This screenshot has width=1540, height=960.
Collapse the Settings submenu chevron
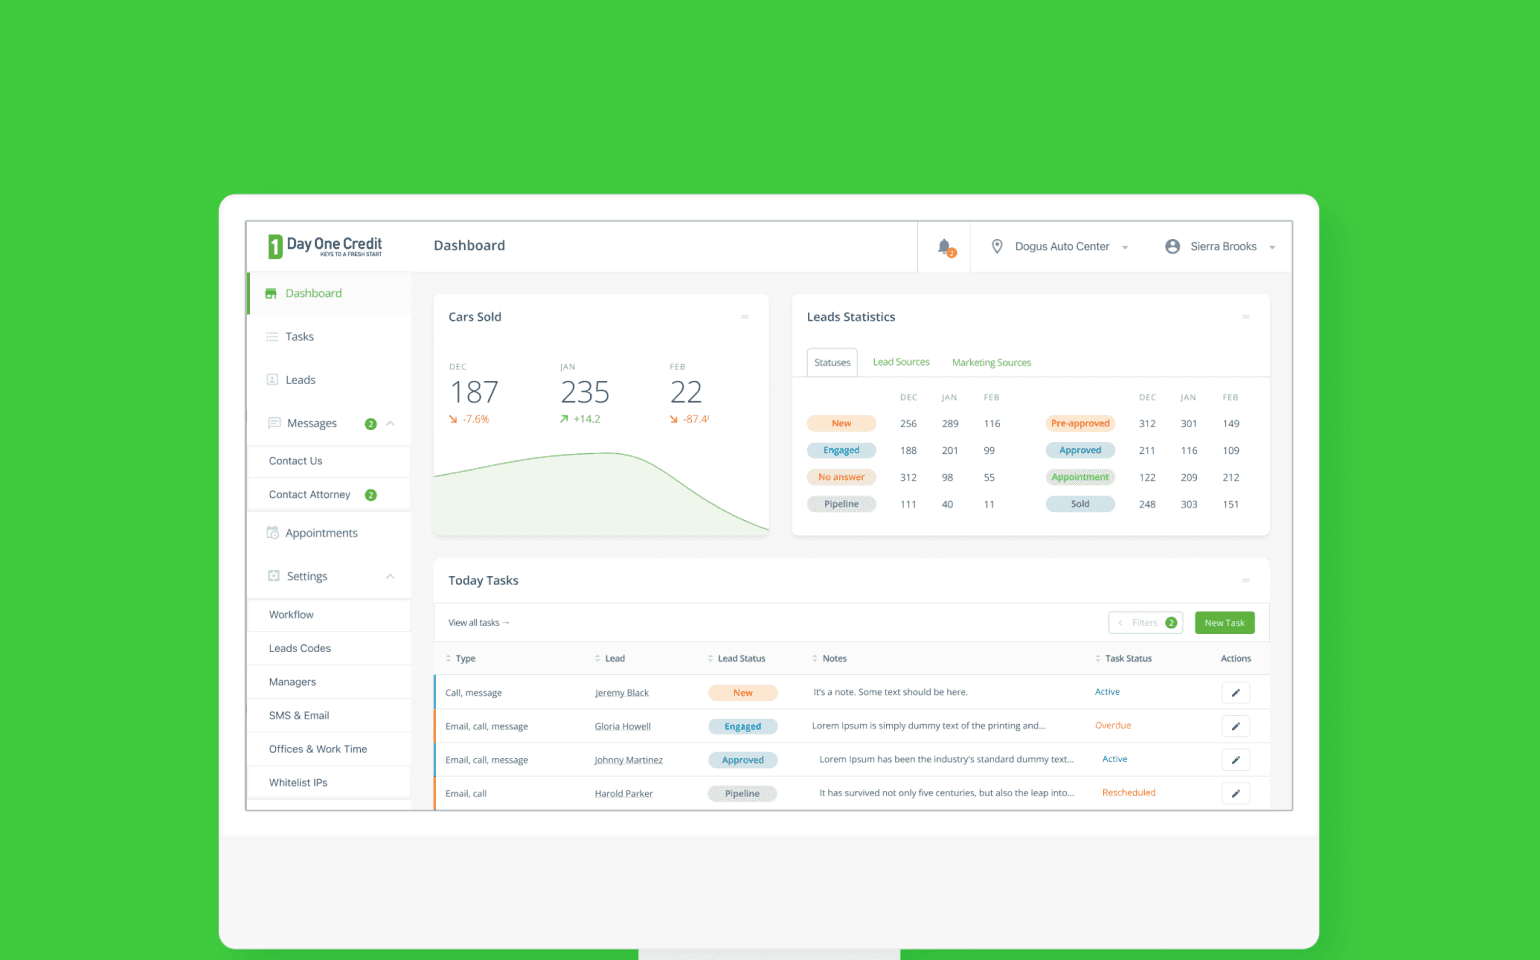tap(391, 577)
